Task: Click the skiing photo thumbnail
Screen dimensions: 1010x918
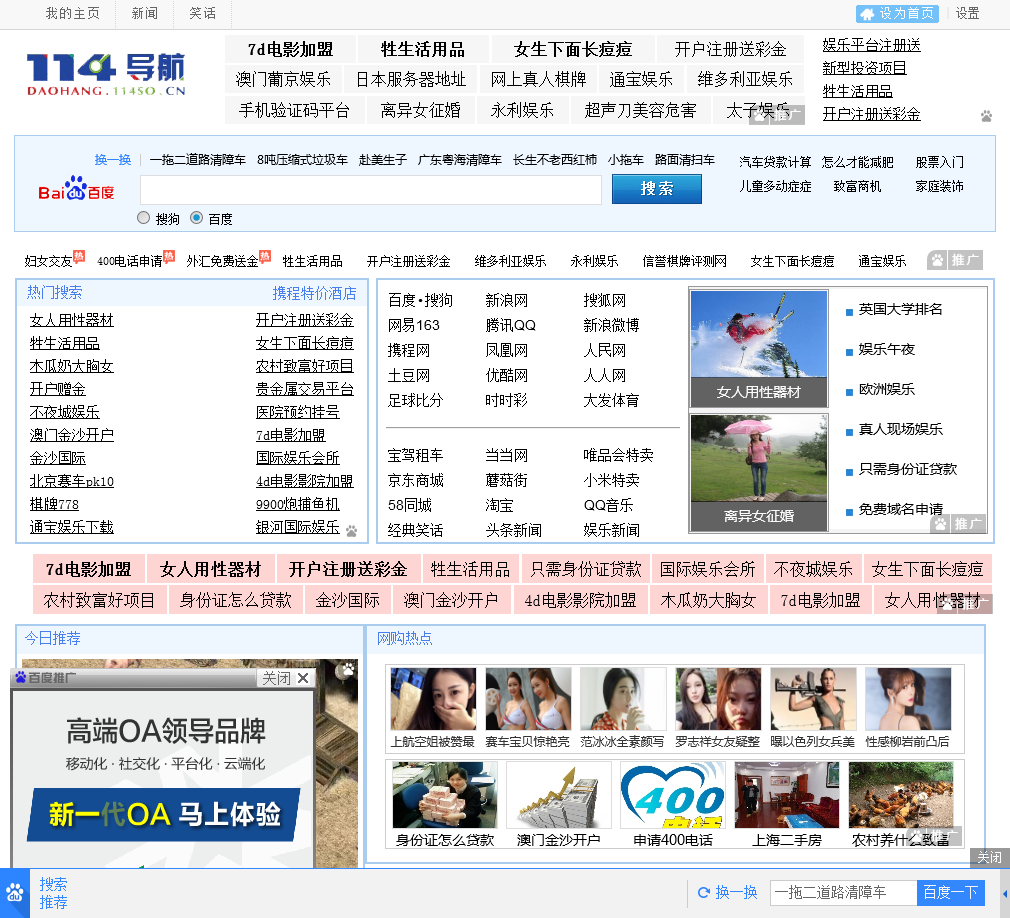Action: 759,334
